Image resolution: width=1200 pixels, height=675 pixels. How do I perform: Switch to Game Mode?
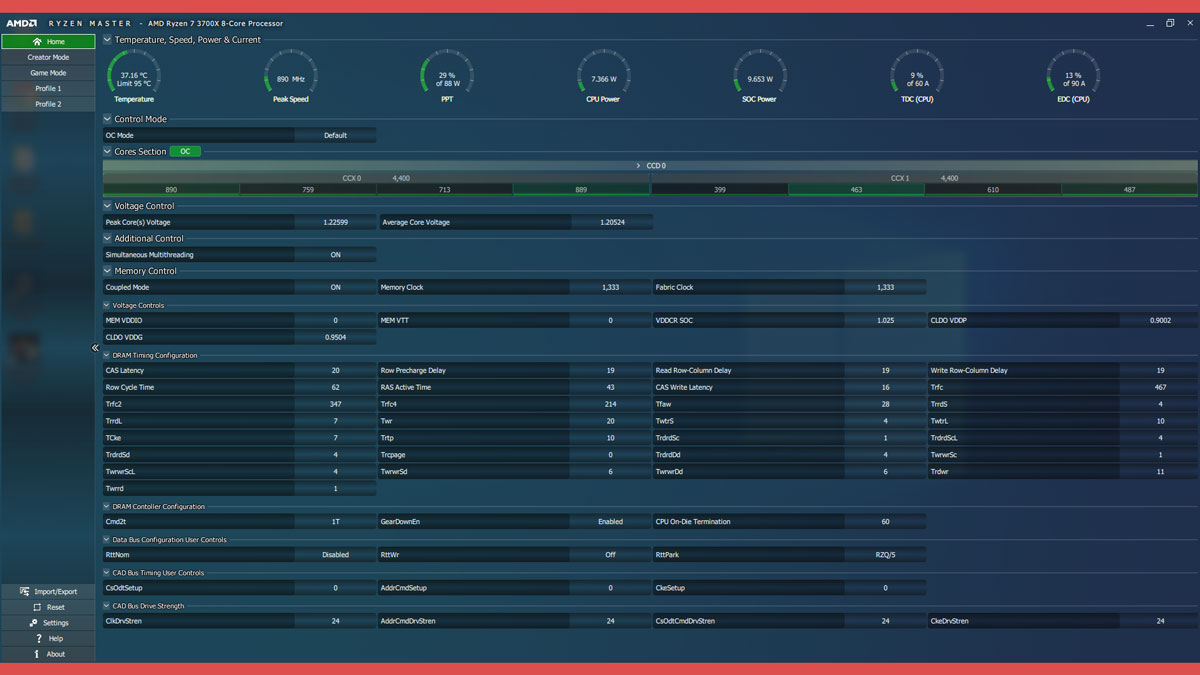[x=48, y=73]
